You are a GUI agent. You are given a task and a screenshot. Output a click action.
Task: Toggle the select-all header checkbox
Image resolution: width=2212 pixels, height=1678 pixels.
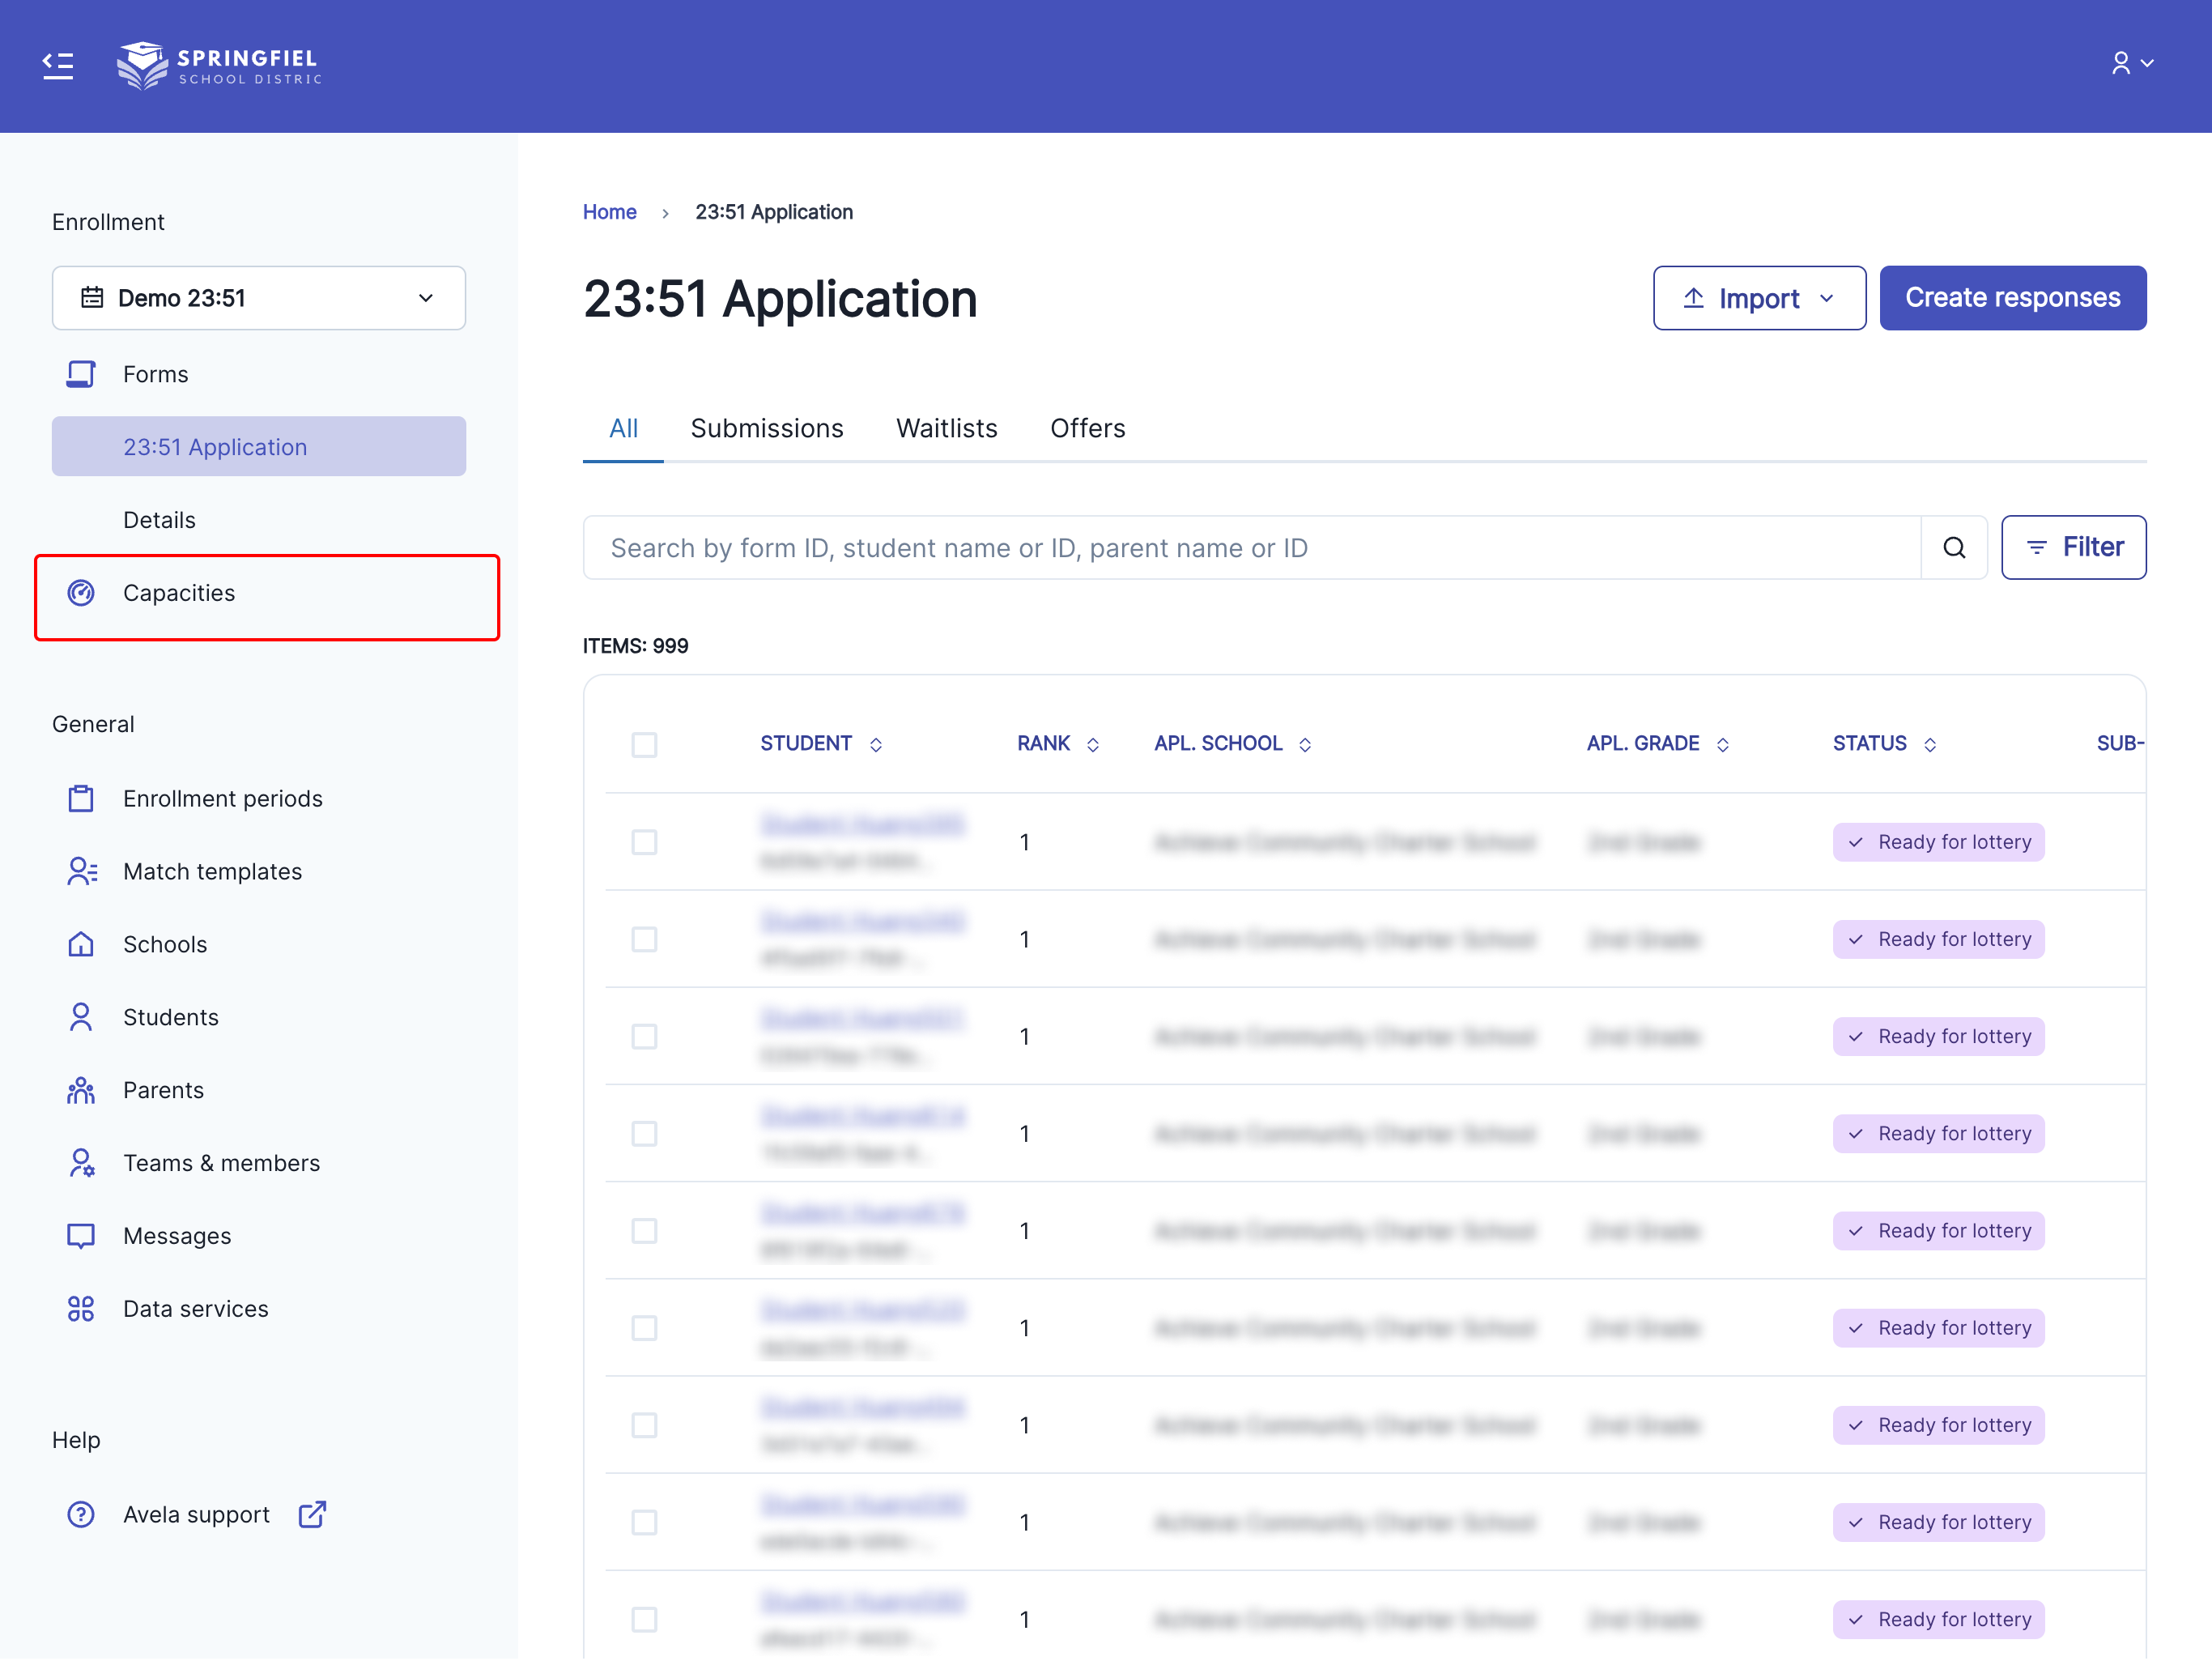pos(644,744)
